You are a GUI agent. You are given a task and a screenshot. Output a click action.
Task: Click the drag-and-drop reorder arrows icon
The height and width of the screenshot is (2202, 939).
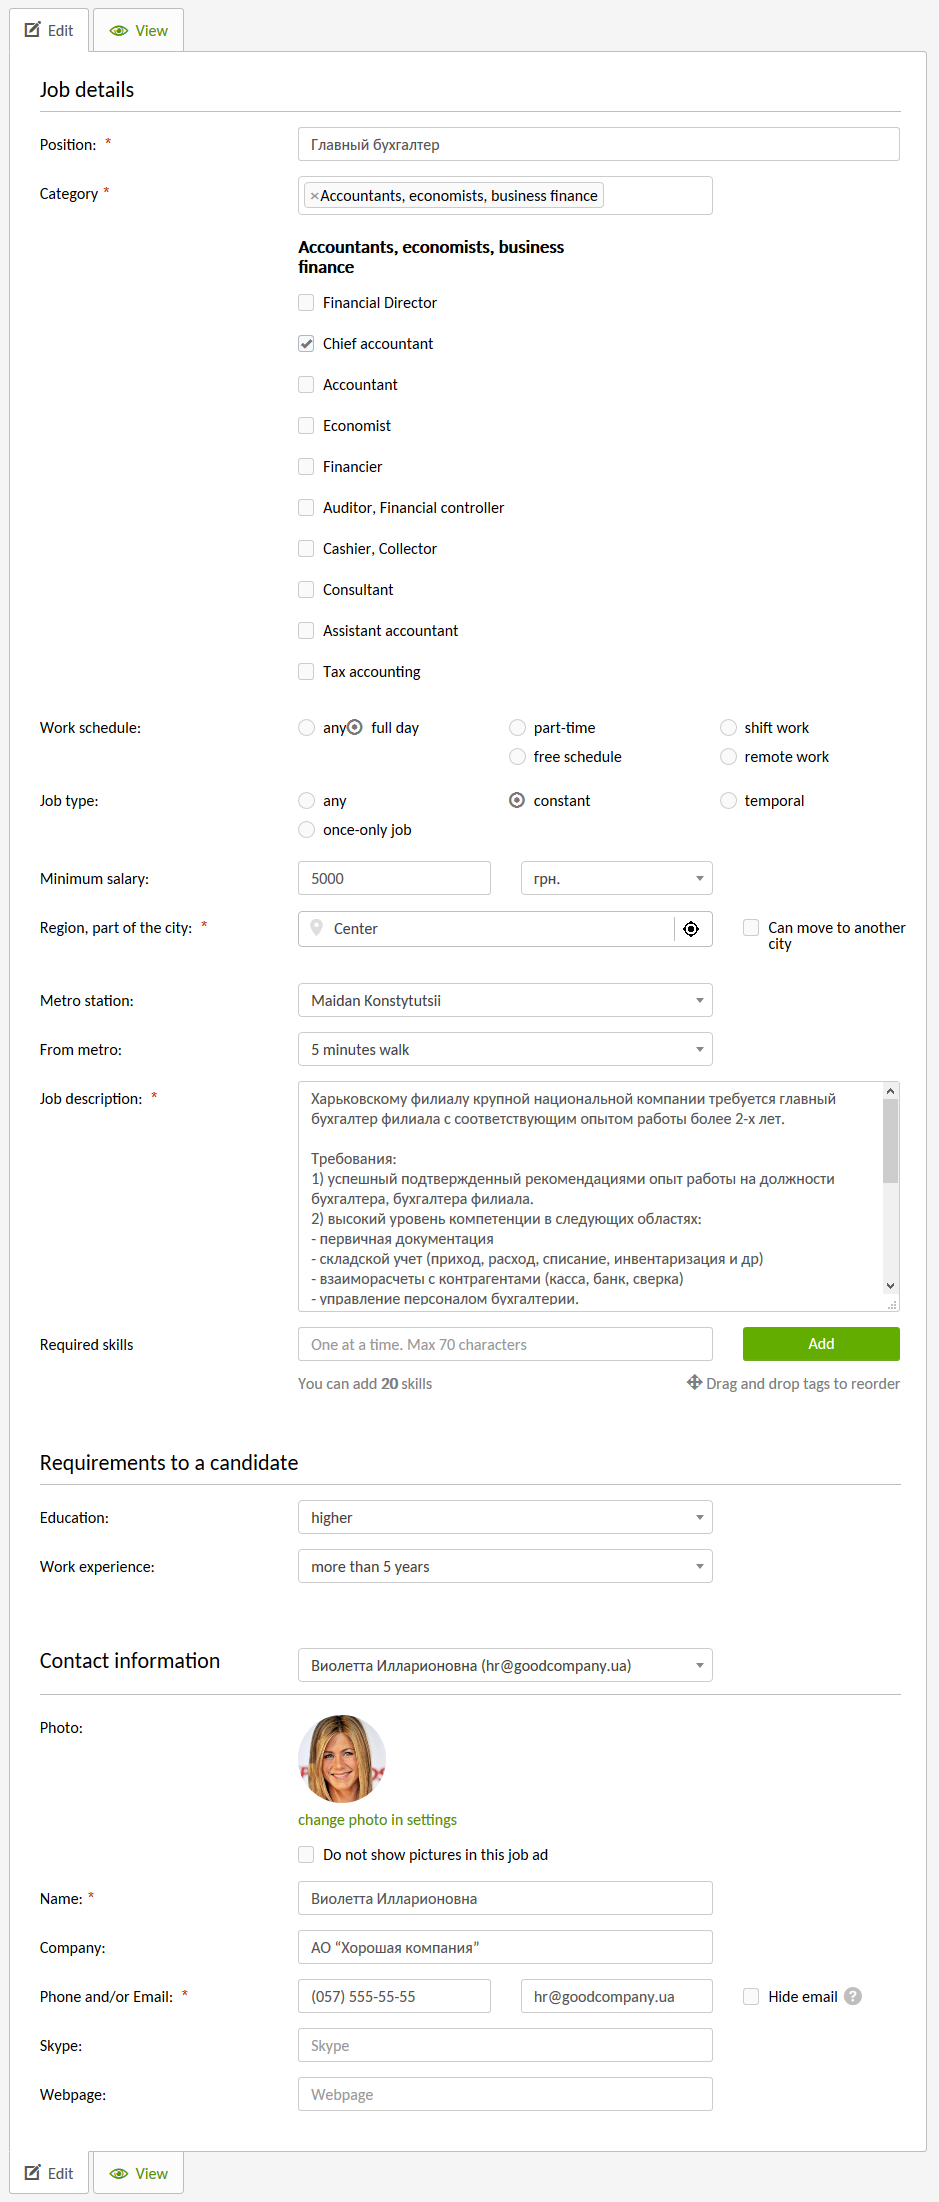pyautogui.click(x=694, y=1383)
